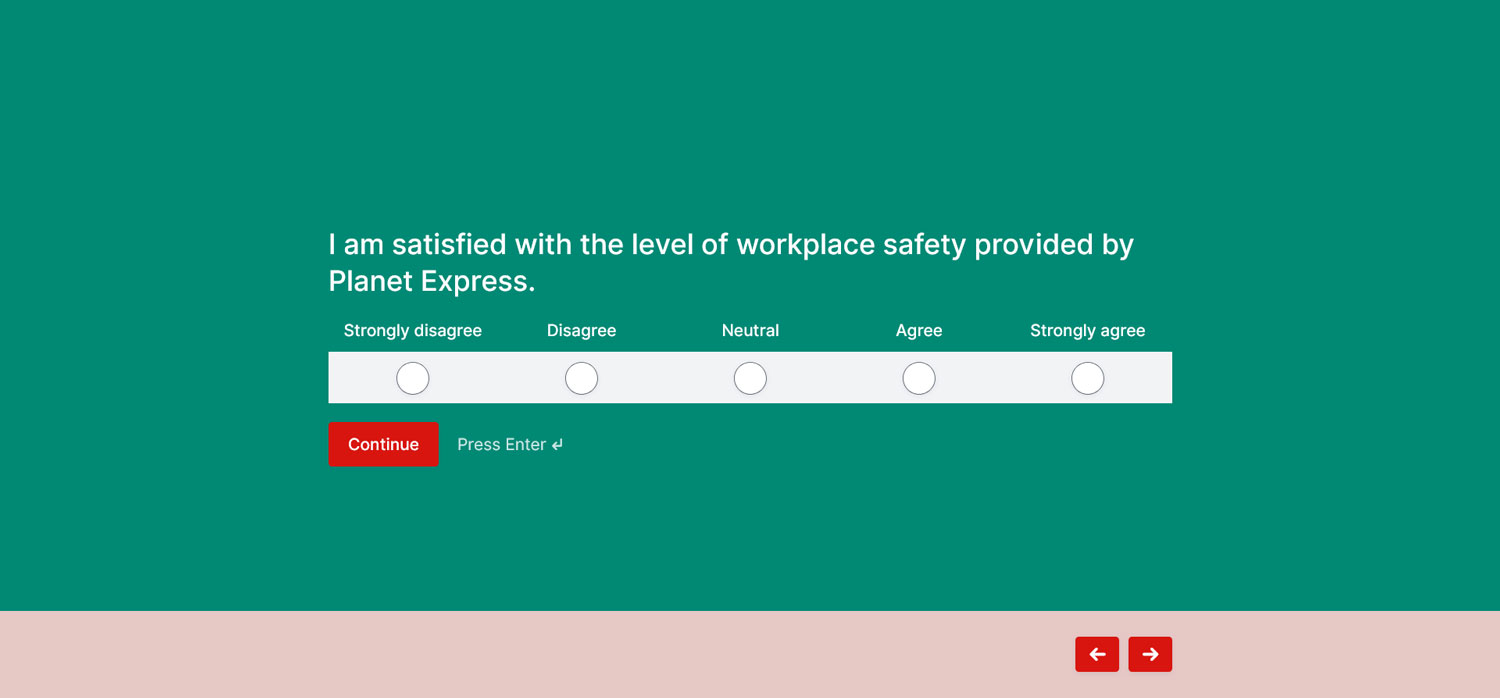
Task: Click the 'Disagree' column label
Action: click(x=582, y=331)
